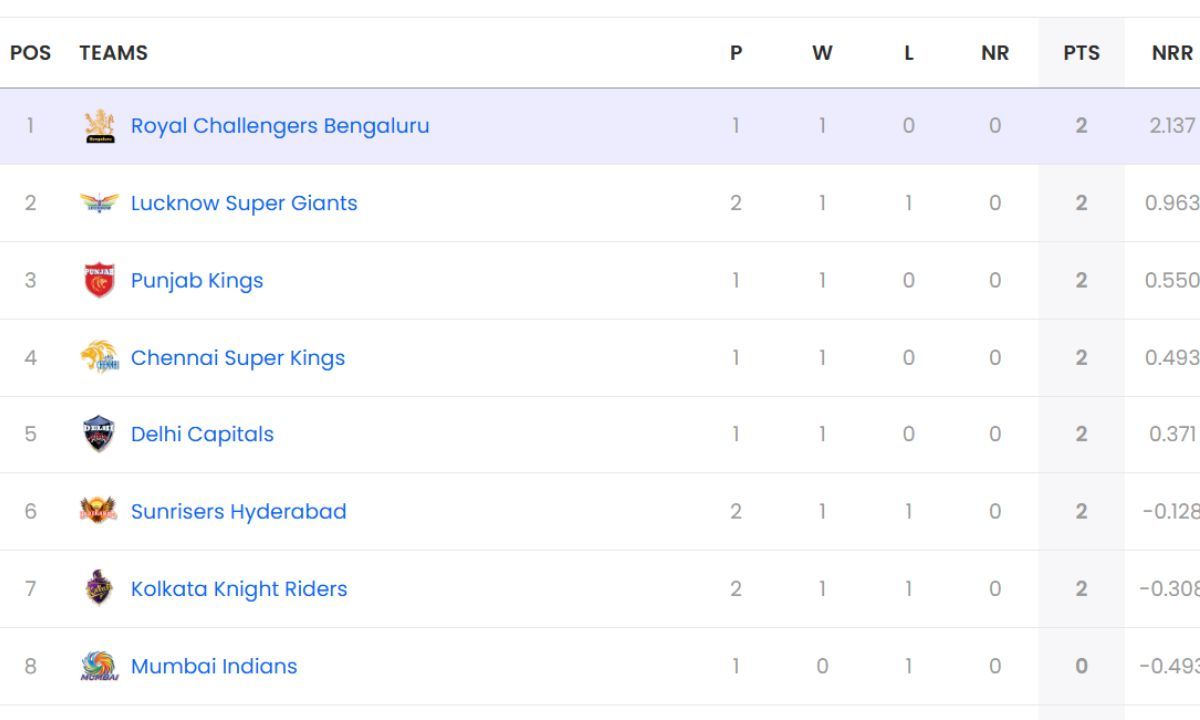Click the Sunrisers Hyderabad logo icon
The height and width of the screenshot is (720, 1200).
(x=99, y=511)
